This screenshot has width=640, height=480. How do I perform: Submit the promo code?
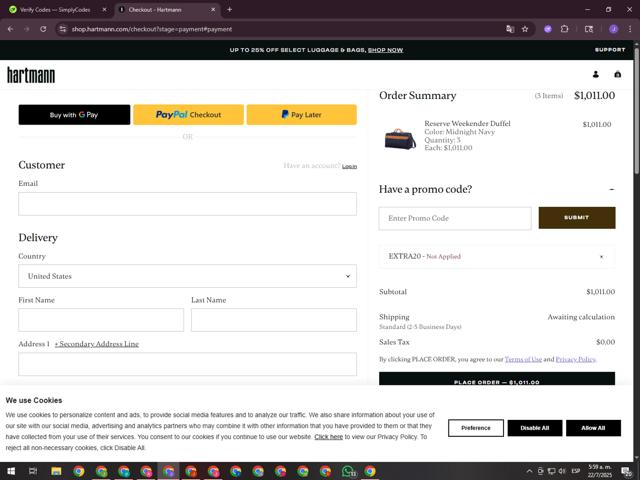pyautogui.click(x=577, y=218)
